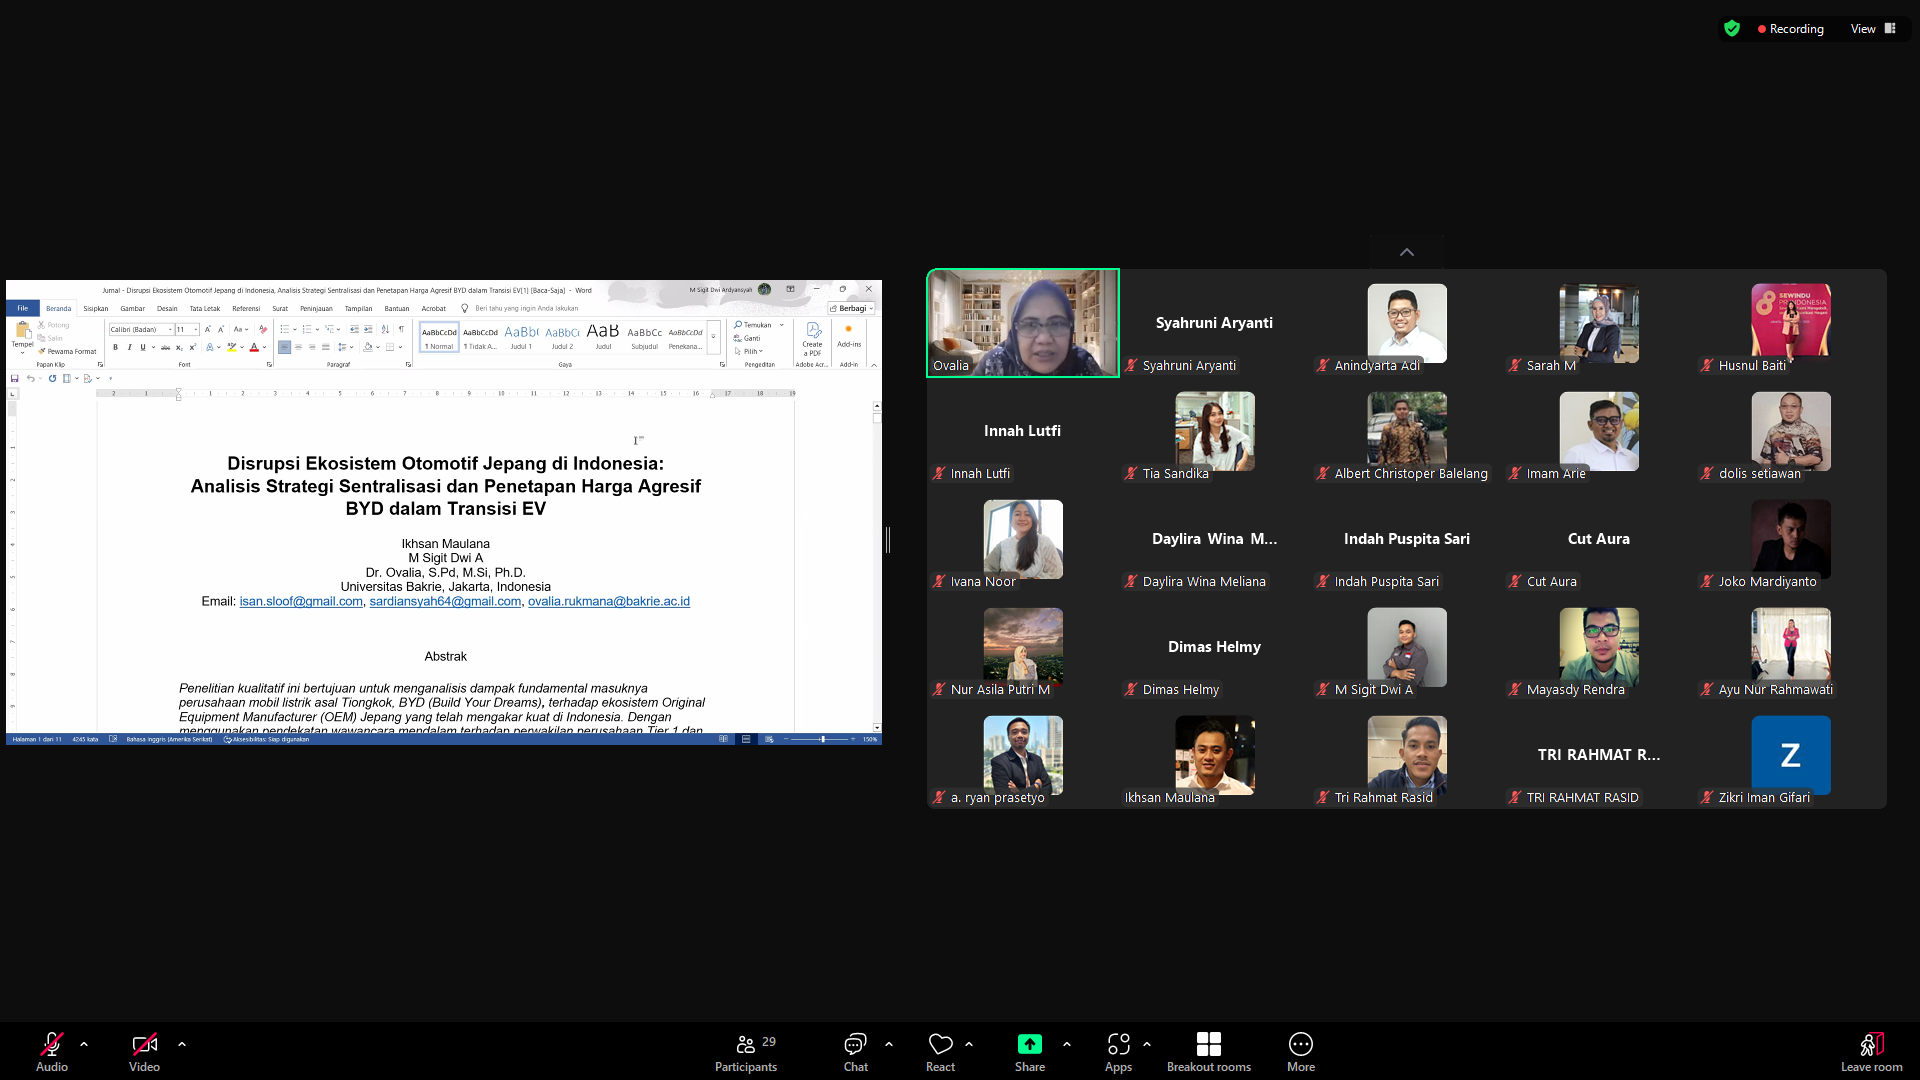Open Zoom Participants panel

[x=746, y=1052]
